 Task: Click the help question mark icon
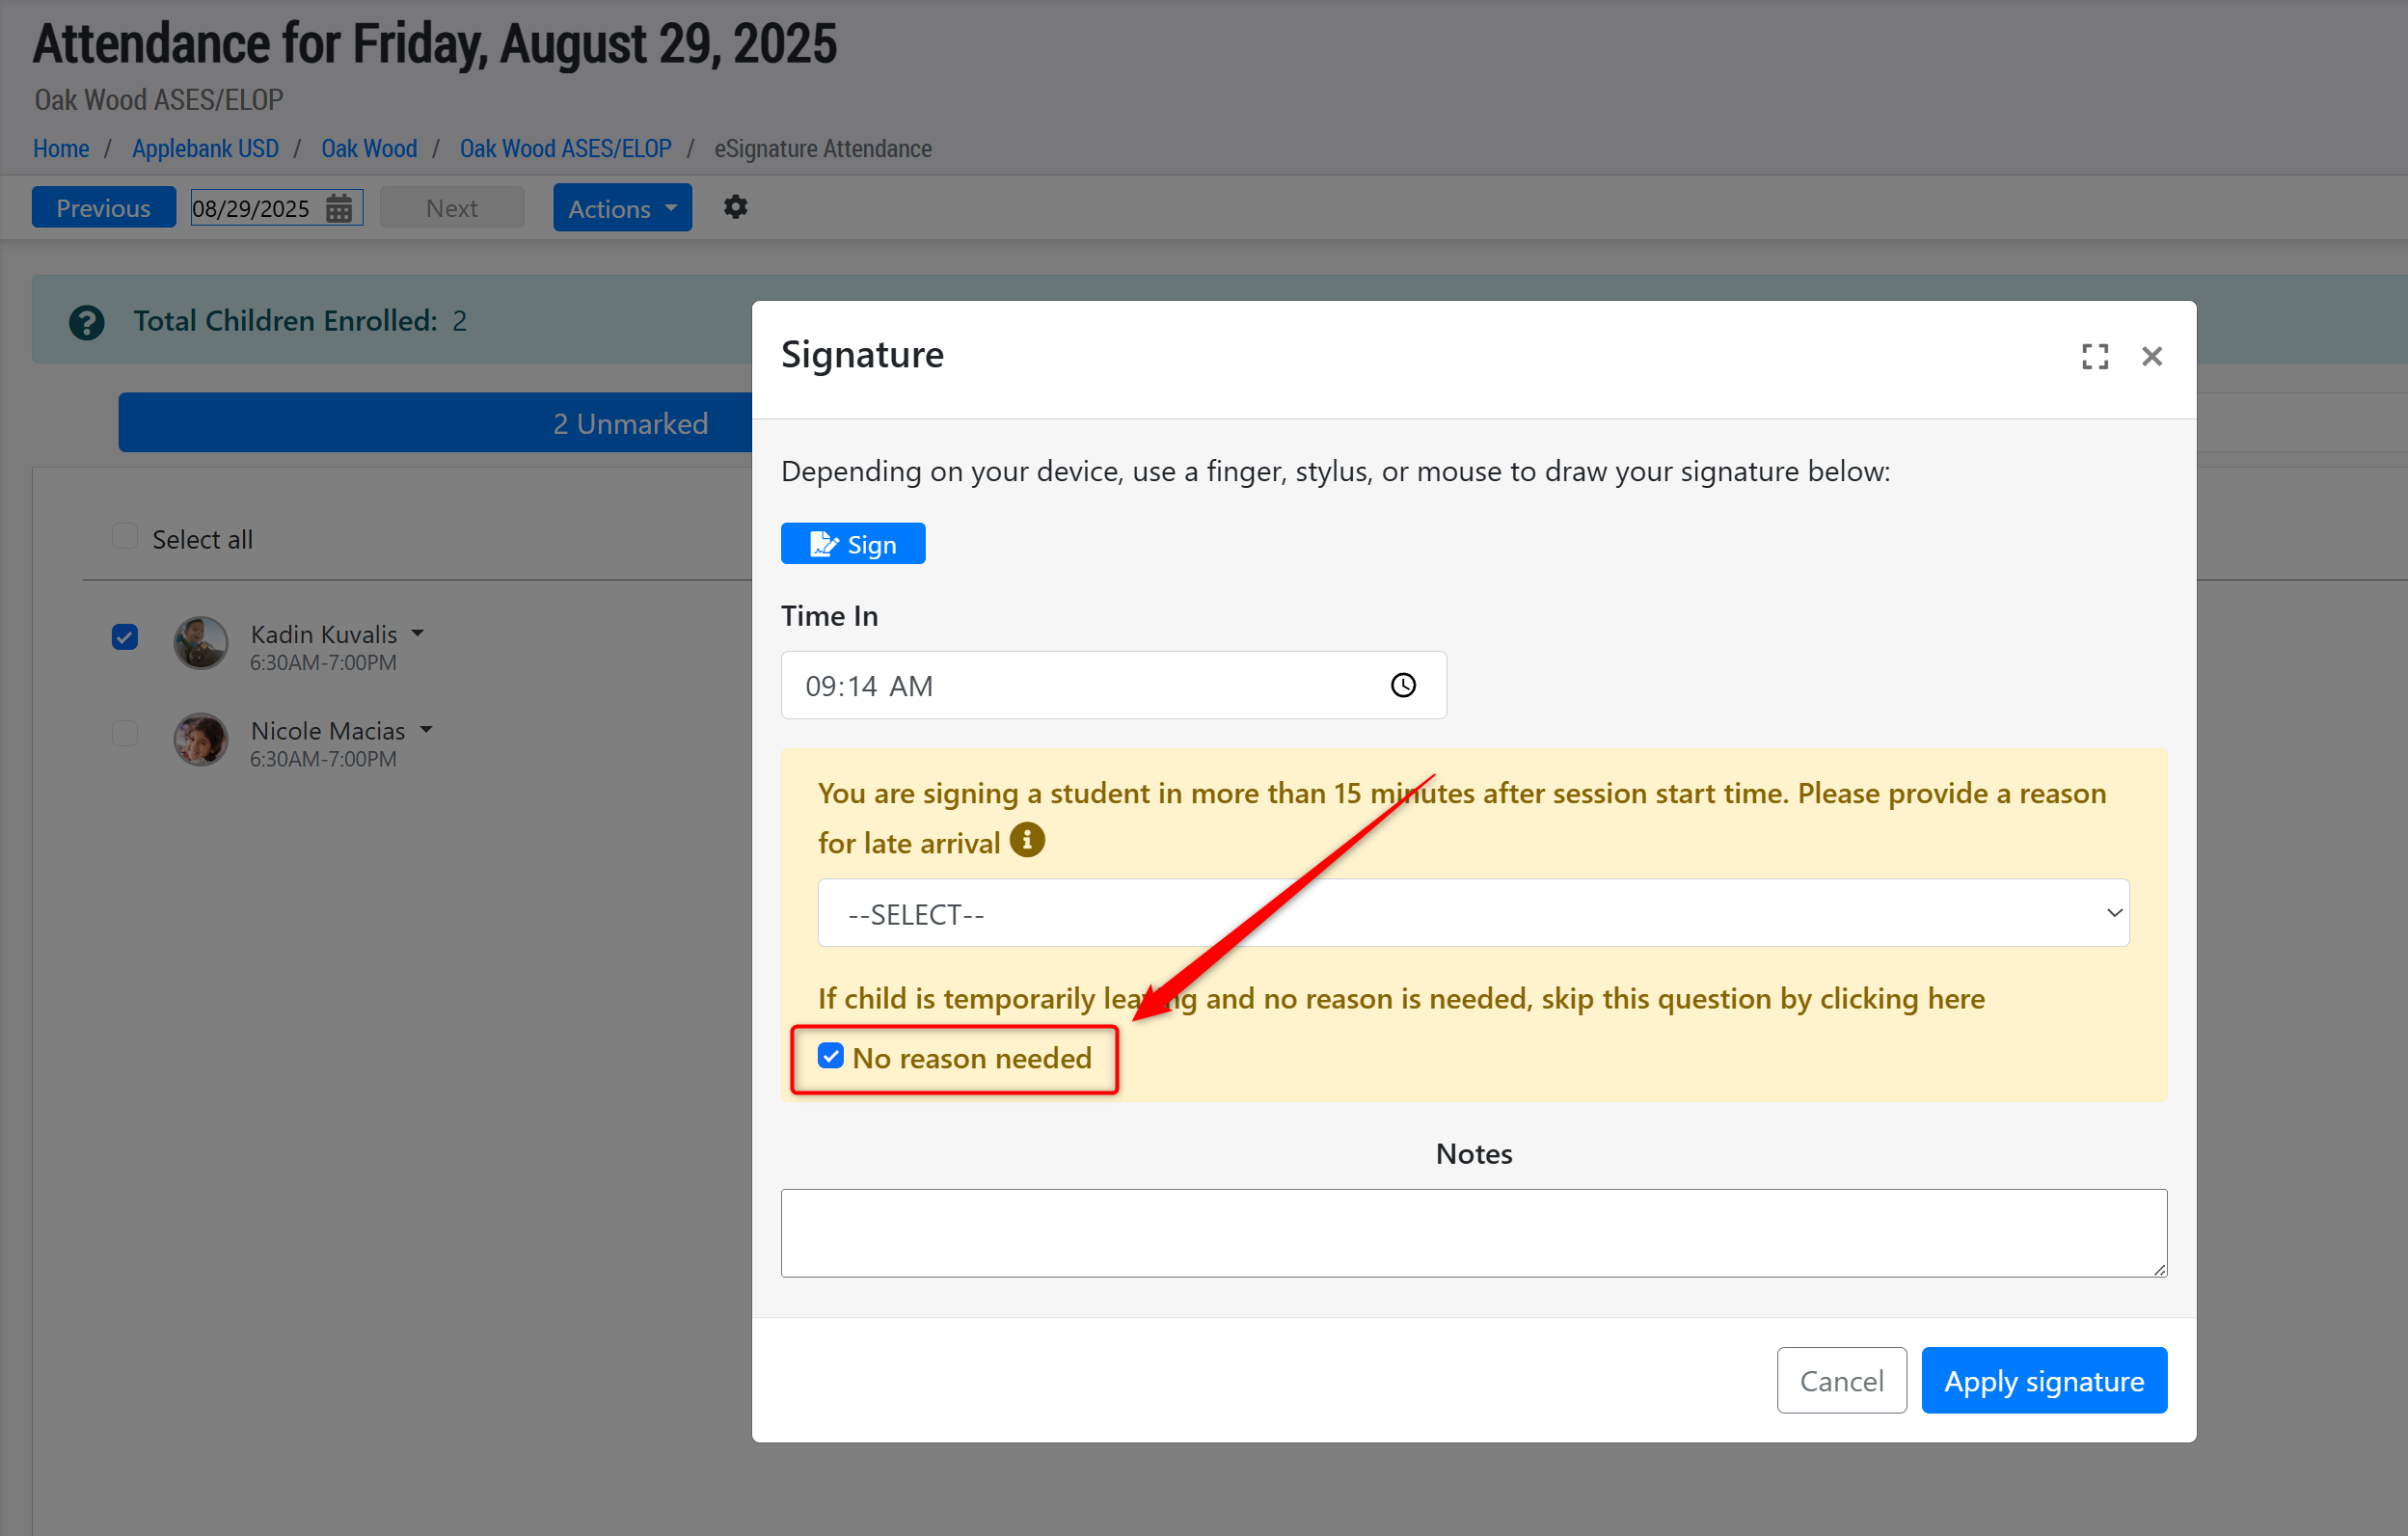tap(87, 322)
